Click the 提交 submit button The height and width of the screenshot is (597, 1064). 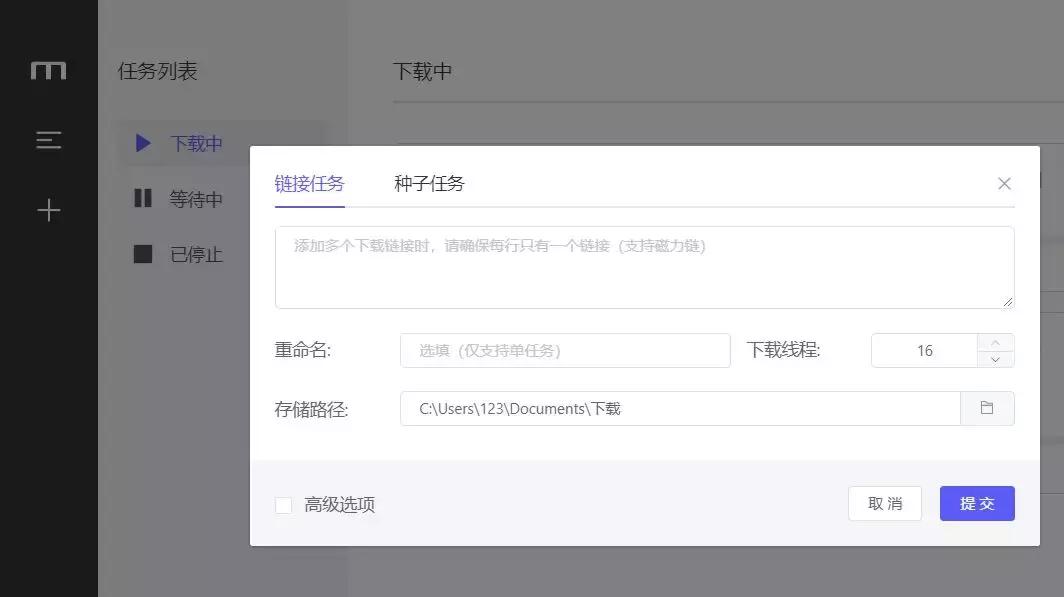[976, 503]
